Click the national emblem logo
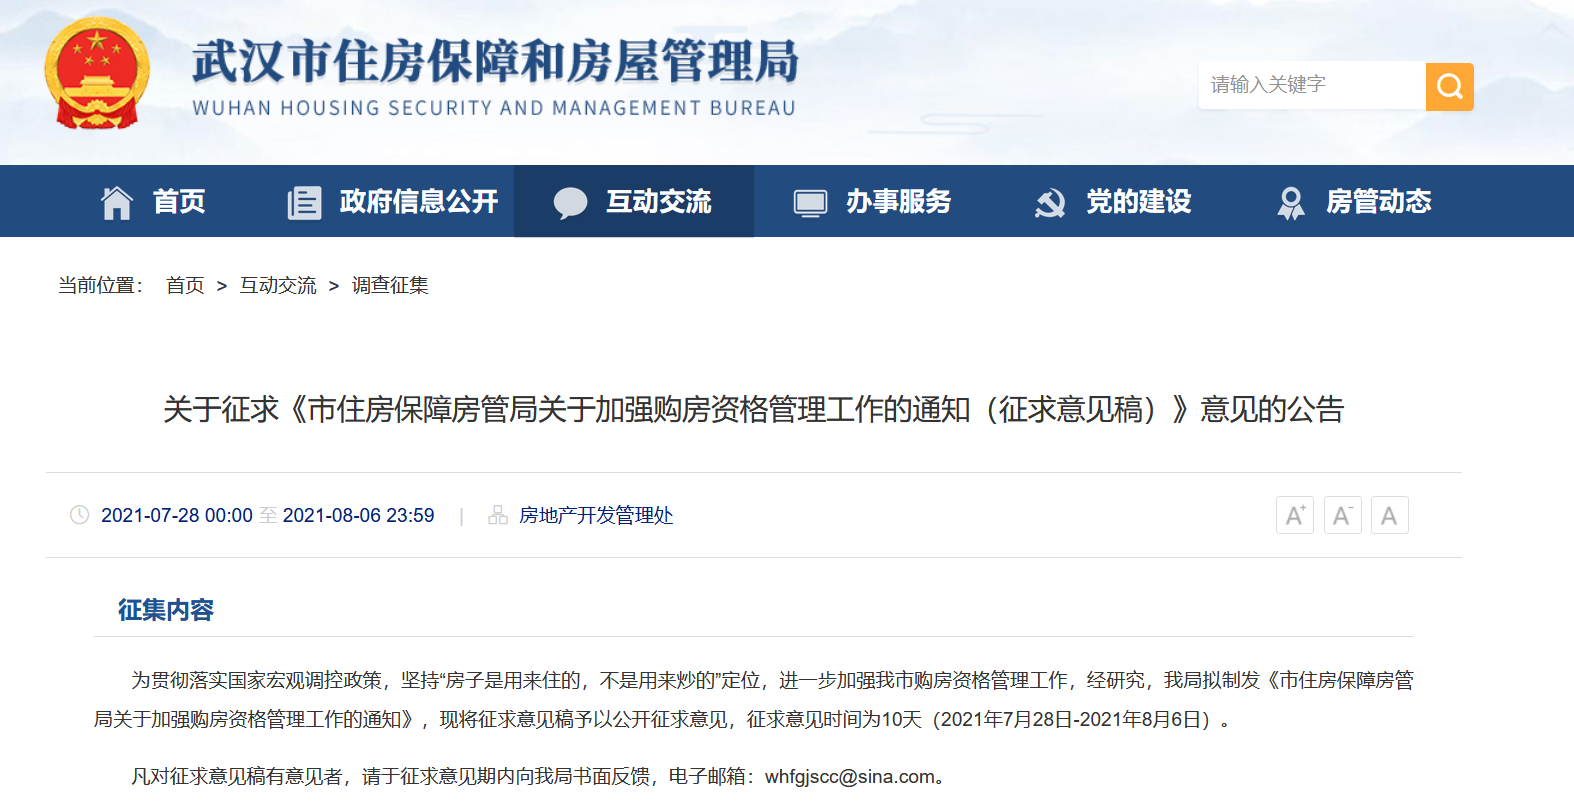The height and width of the screenshot is (804, 1574). [97, 74]
